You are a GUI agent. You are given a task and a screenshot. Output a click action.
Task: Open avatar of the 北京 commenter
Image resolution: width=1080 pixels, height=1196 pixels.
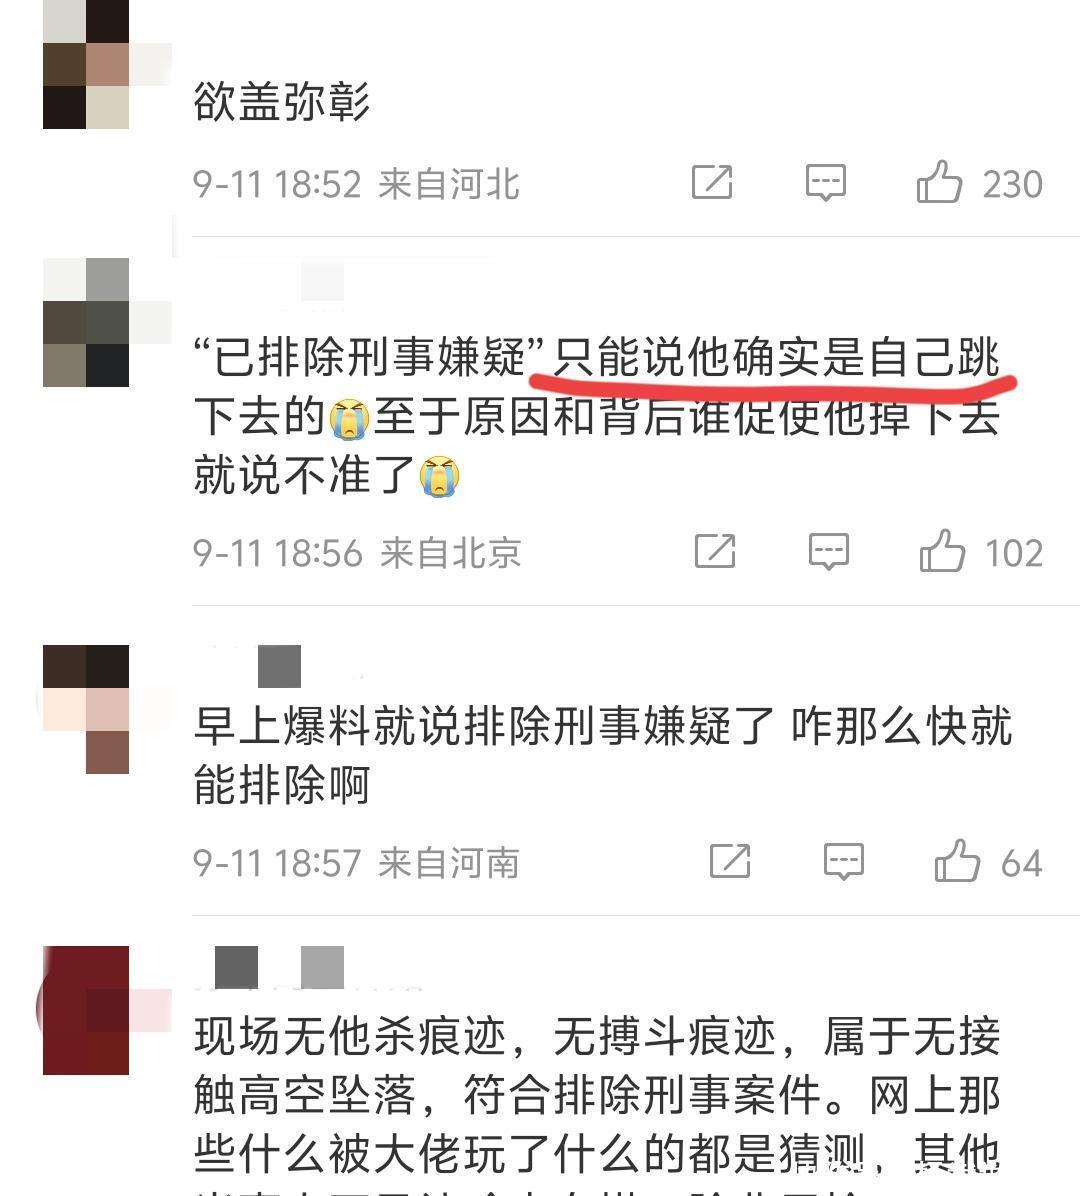pos(85,323)
